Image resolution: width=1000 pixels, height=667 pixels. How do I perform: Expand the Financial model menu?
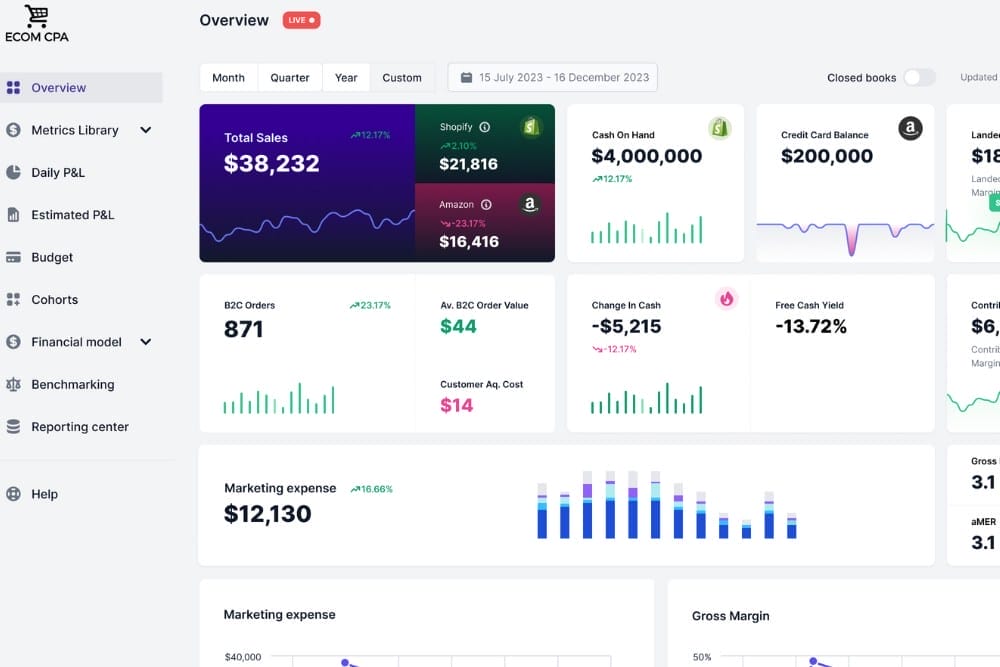pos(146,342)
